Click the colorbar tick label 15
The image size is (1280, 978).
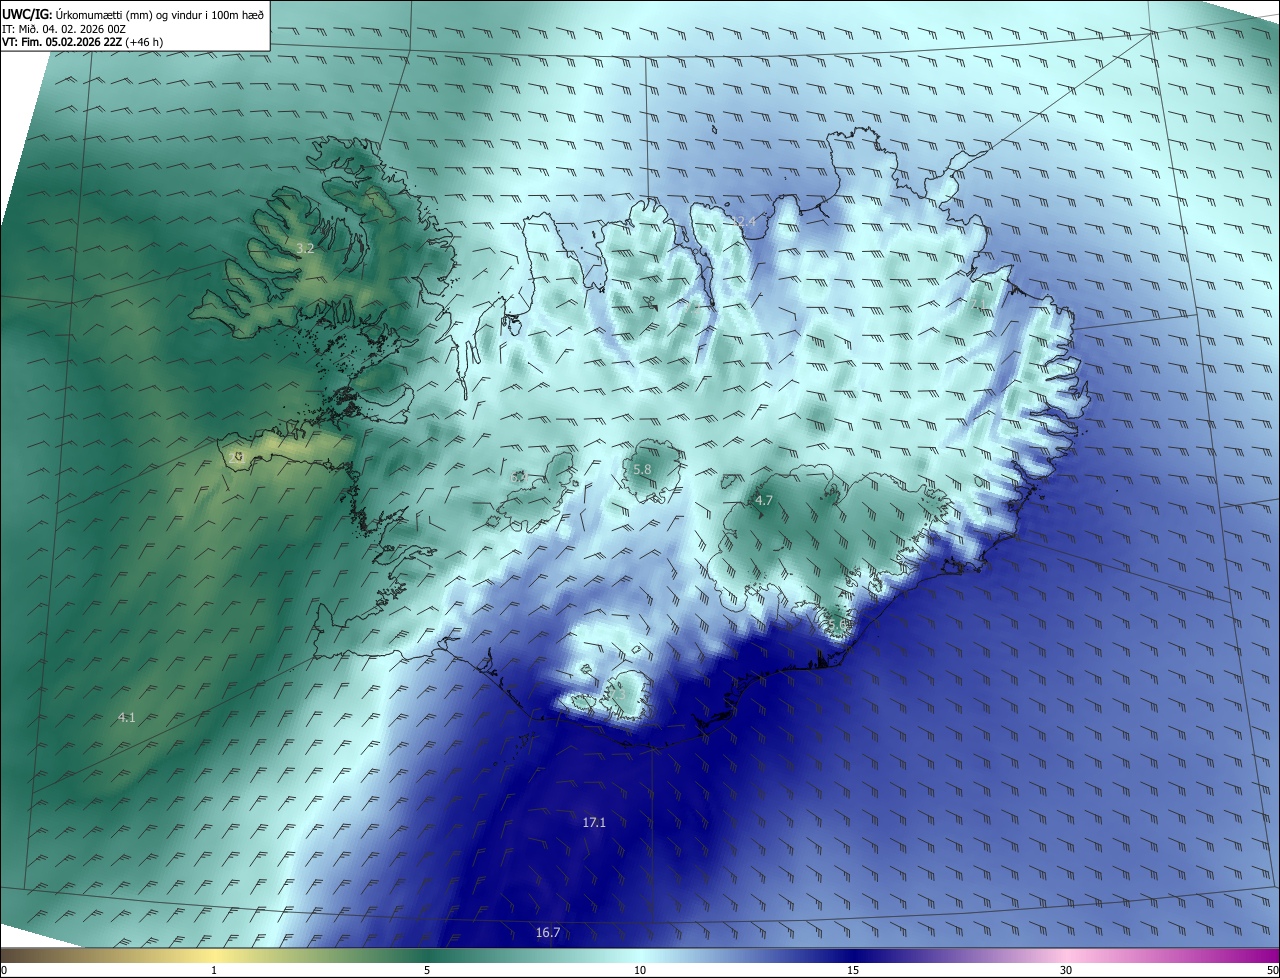pos(853,970)
